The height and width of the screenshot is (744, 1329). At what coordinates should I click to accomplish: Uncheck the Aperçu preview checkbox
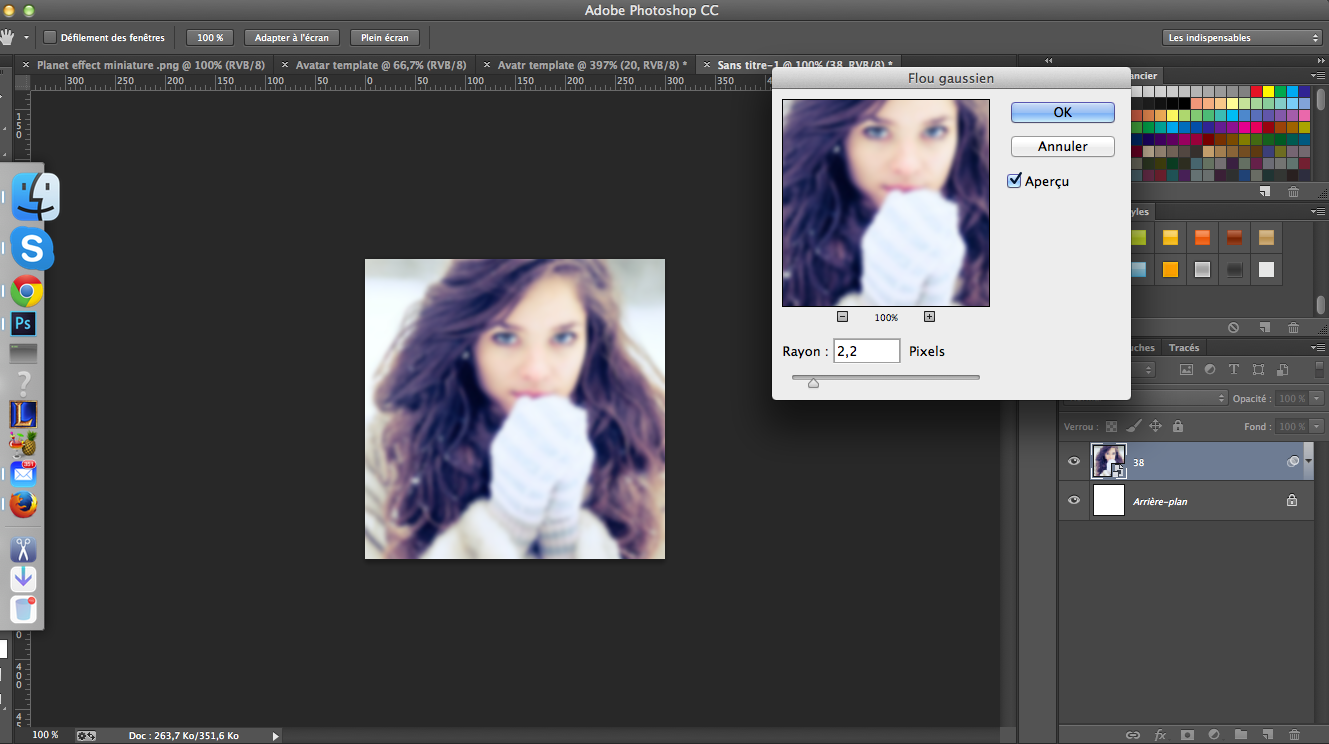[x=1014, y=181]
